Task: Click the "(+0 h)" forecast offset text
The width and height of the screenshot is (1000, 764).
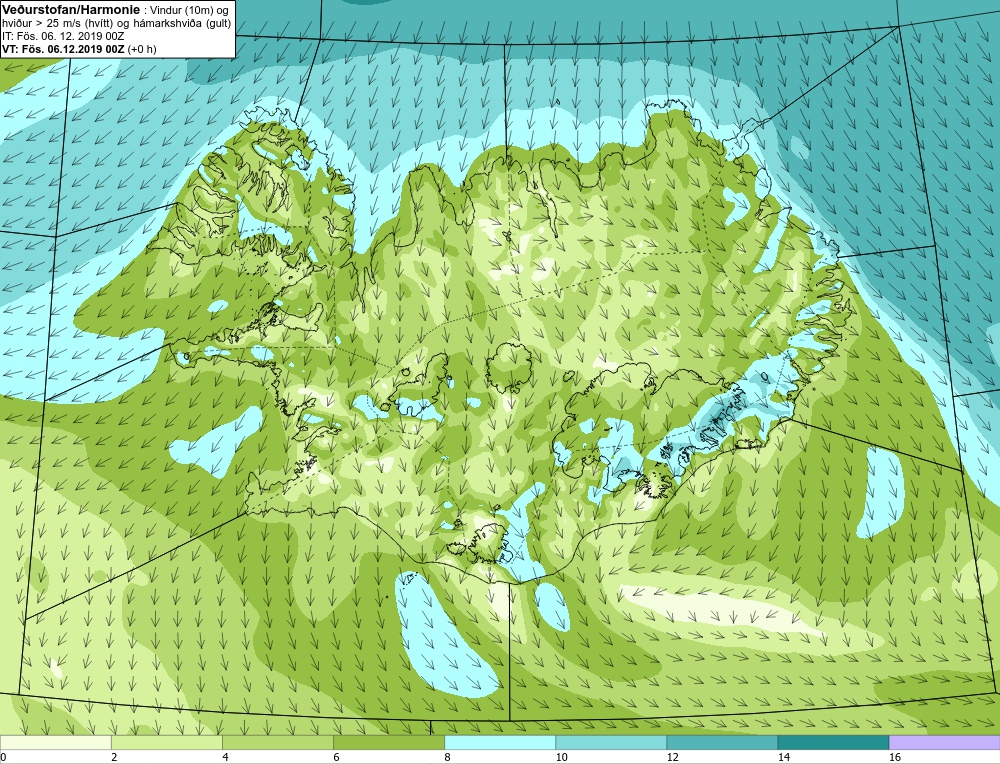Action: coord(142,49)
